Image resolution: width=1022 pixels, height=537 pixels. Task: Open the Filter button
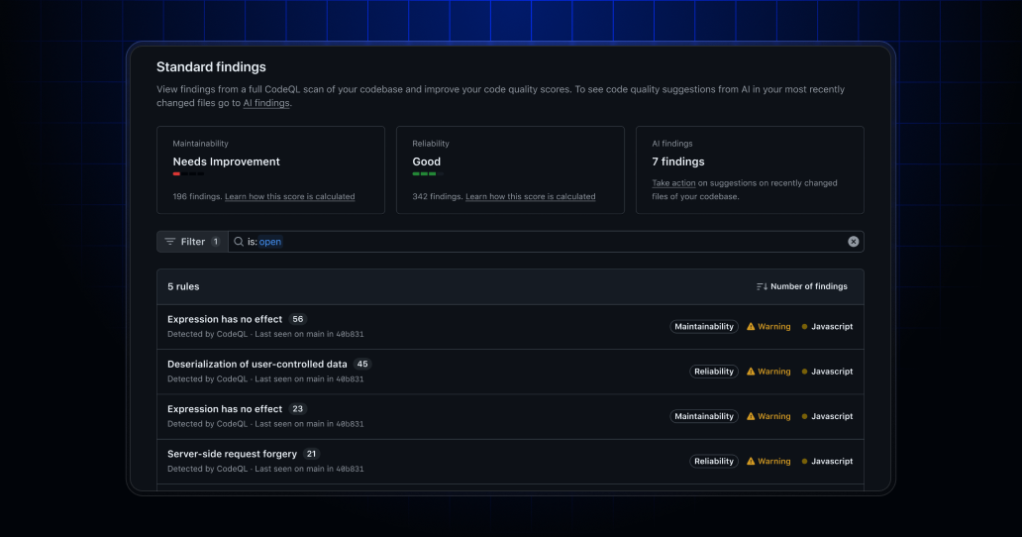[192, 242]
